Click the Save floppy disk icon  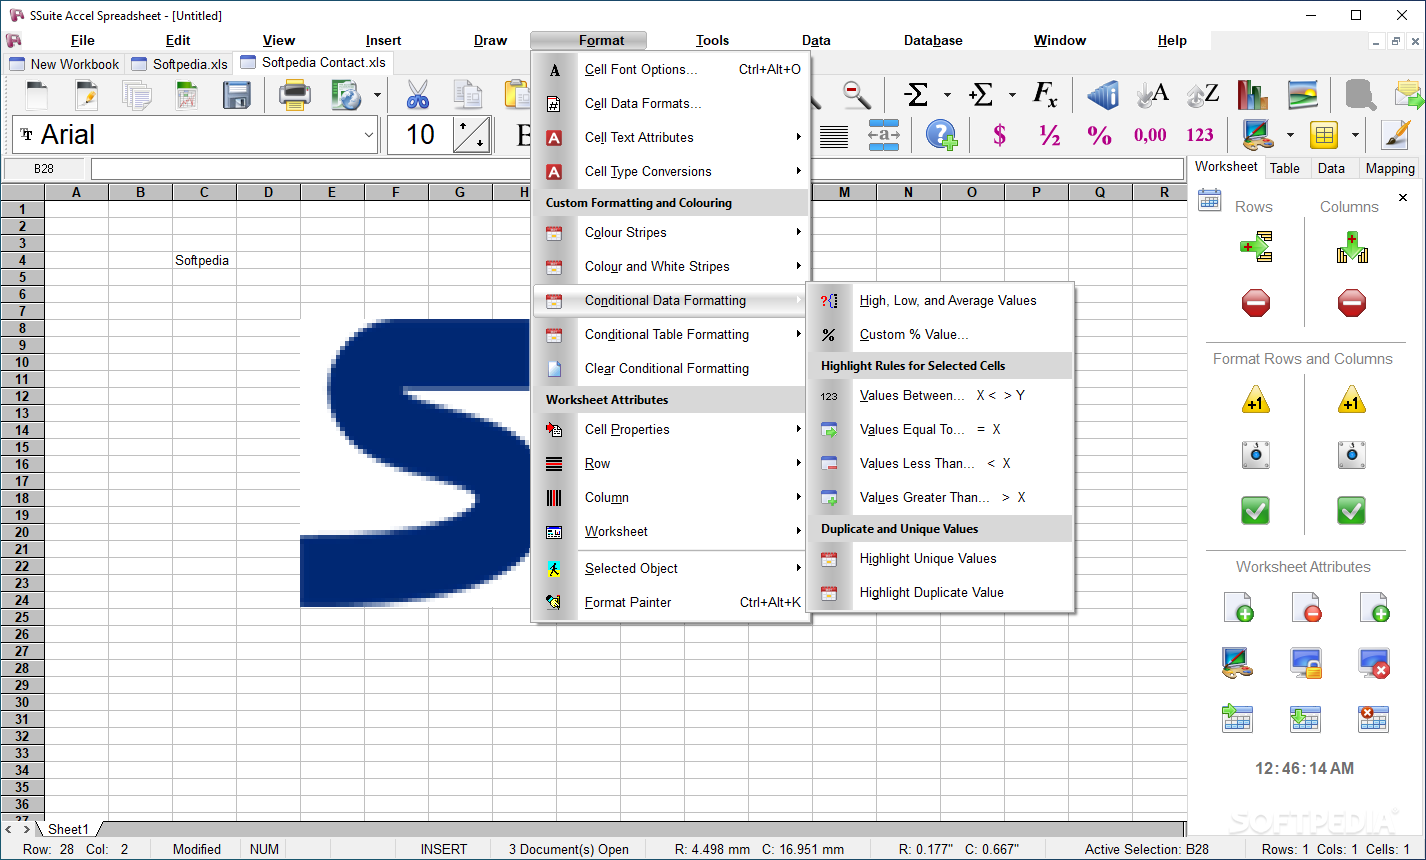tap(236, 96)
